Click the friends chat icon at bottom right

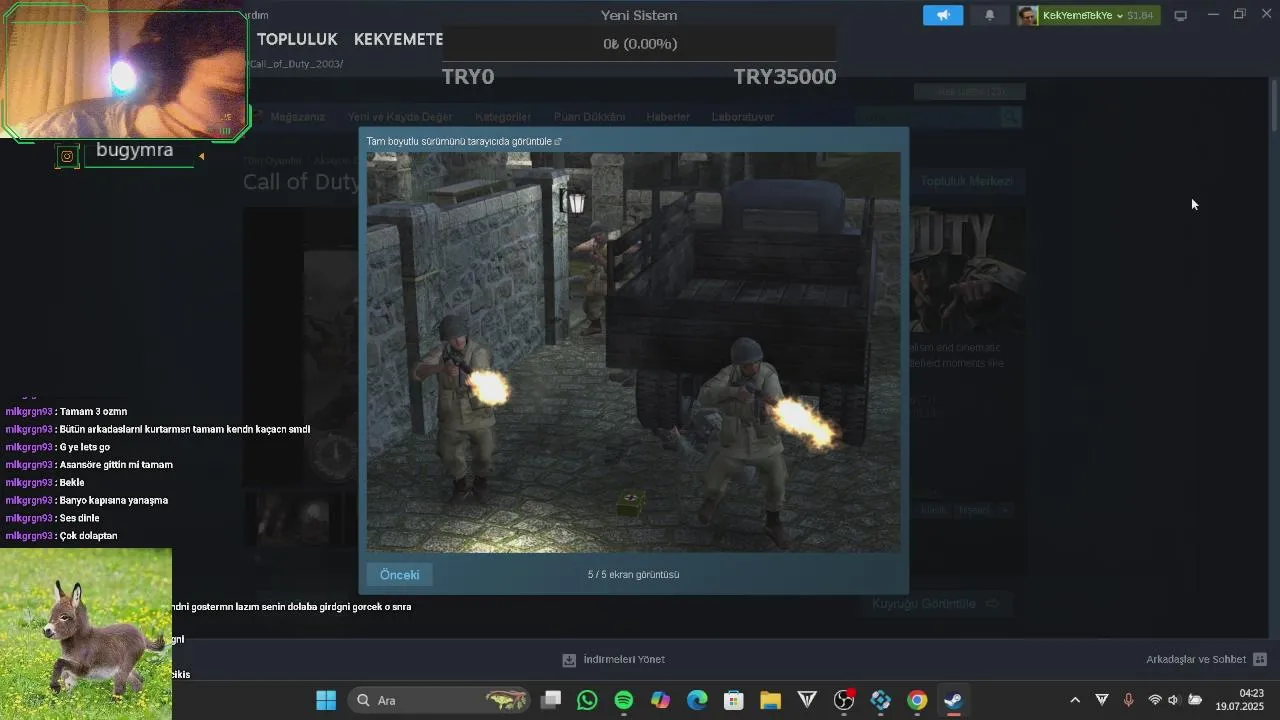1260,659
